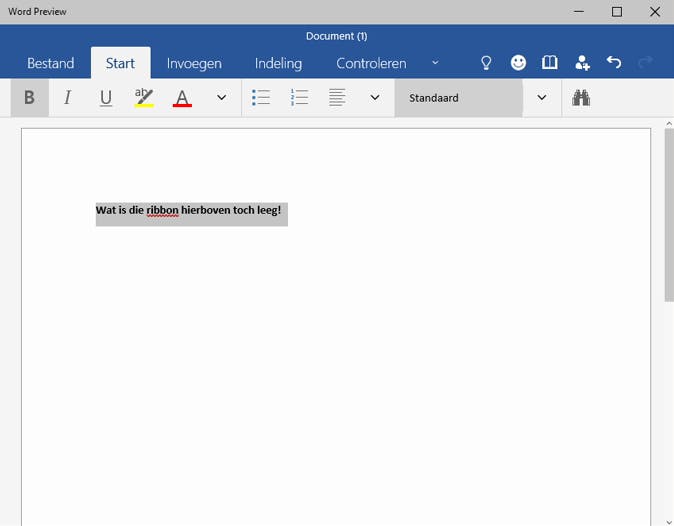Toggle underline formatting
This screenshot has height=526, width=674.
point(106,98)
